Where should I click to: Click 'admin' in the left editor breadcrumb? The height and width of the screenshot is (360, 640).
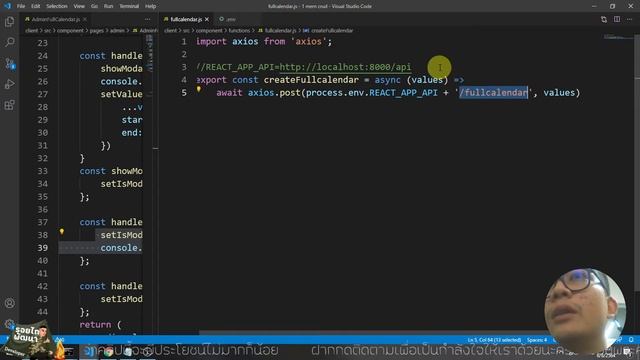click(117, 31)
